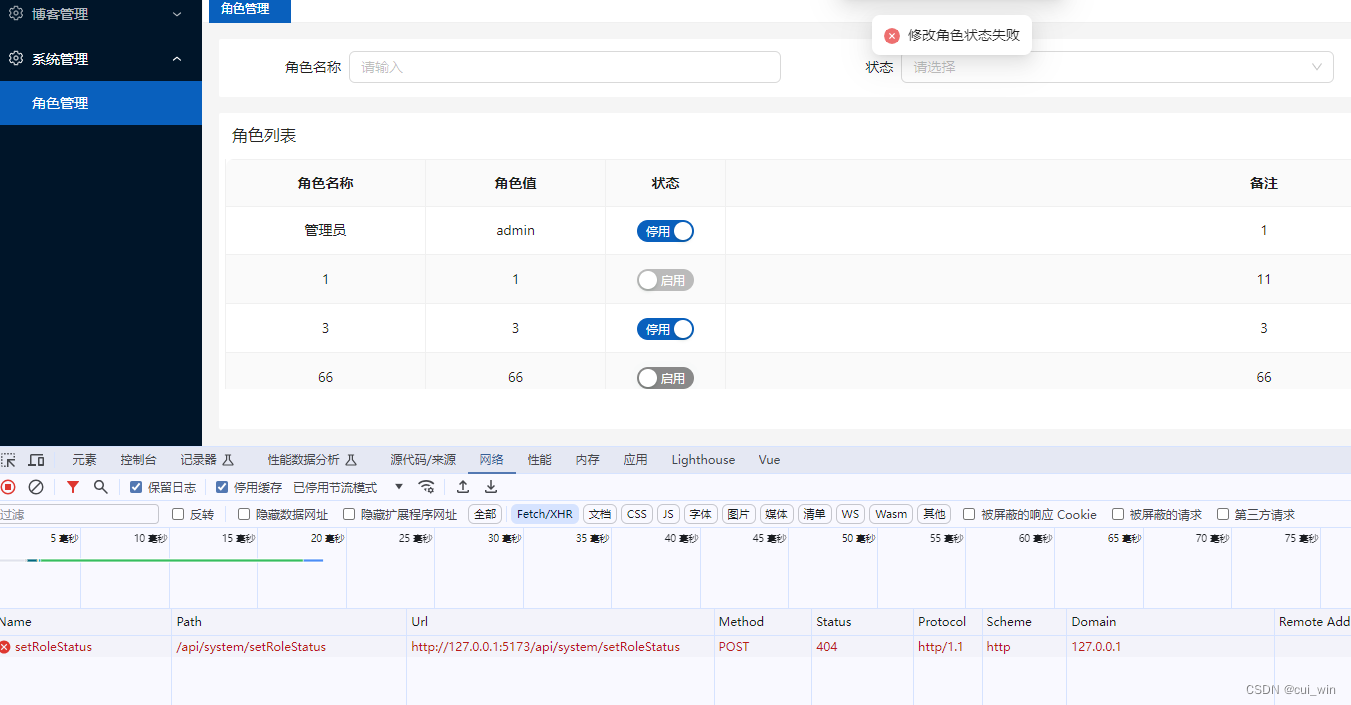Check the 第三方请求 checkbox
Viewport: 1351px width, 705px height.
click(x=1223, y=514)
